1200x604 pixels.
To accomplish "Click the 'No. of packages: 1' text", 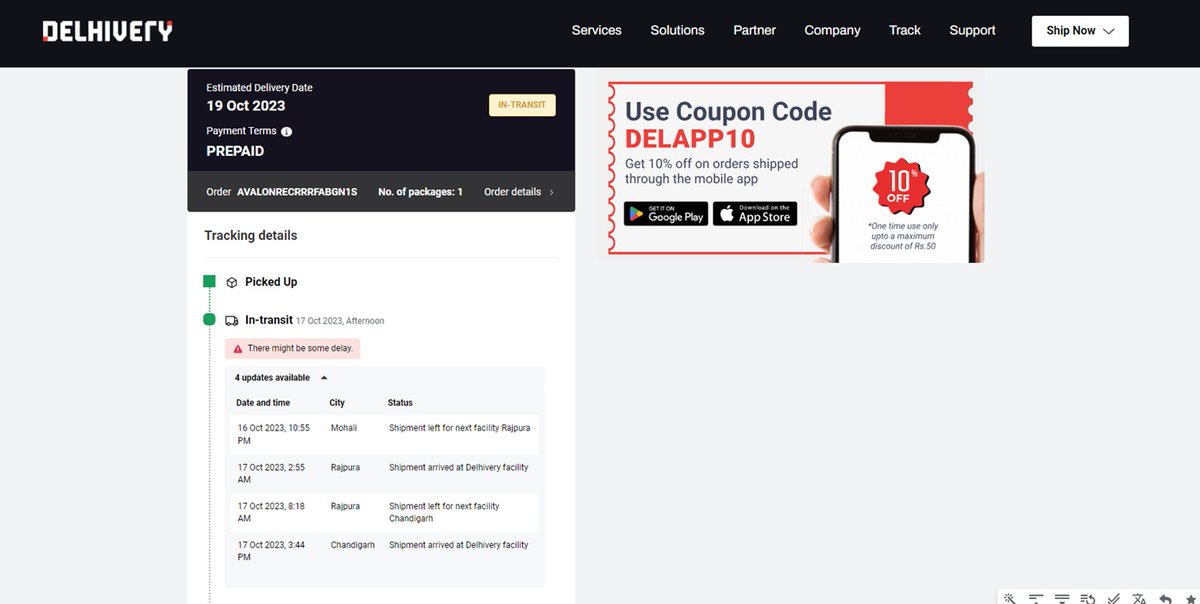I will click(x=420, y=192).
